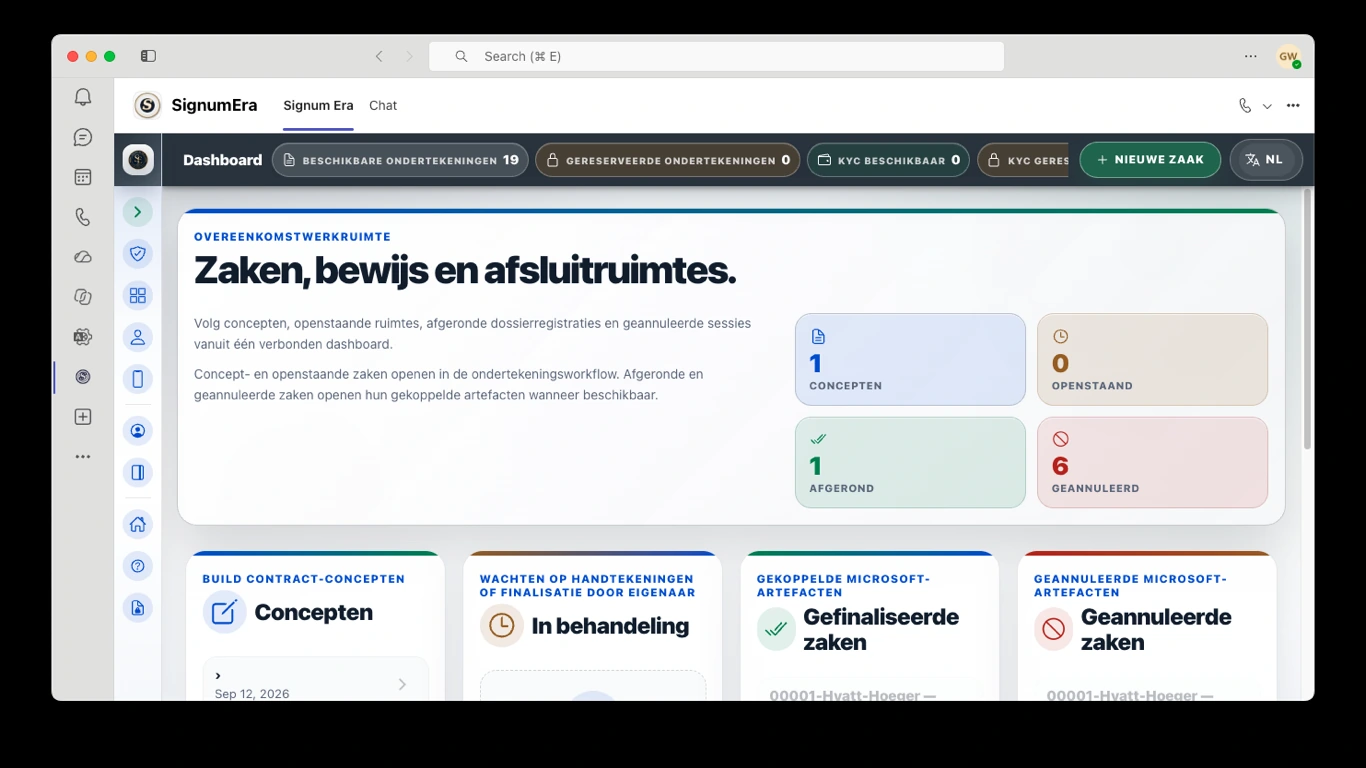Open the Concepten stat card

(910, 360)
